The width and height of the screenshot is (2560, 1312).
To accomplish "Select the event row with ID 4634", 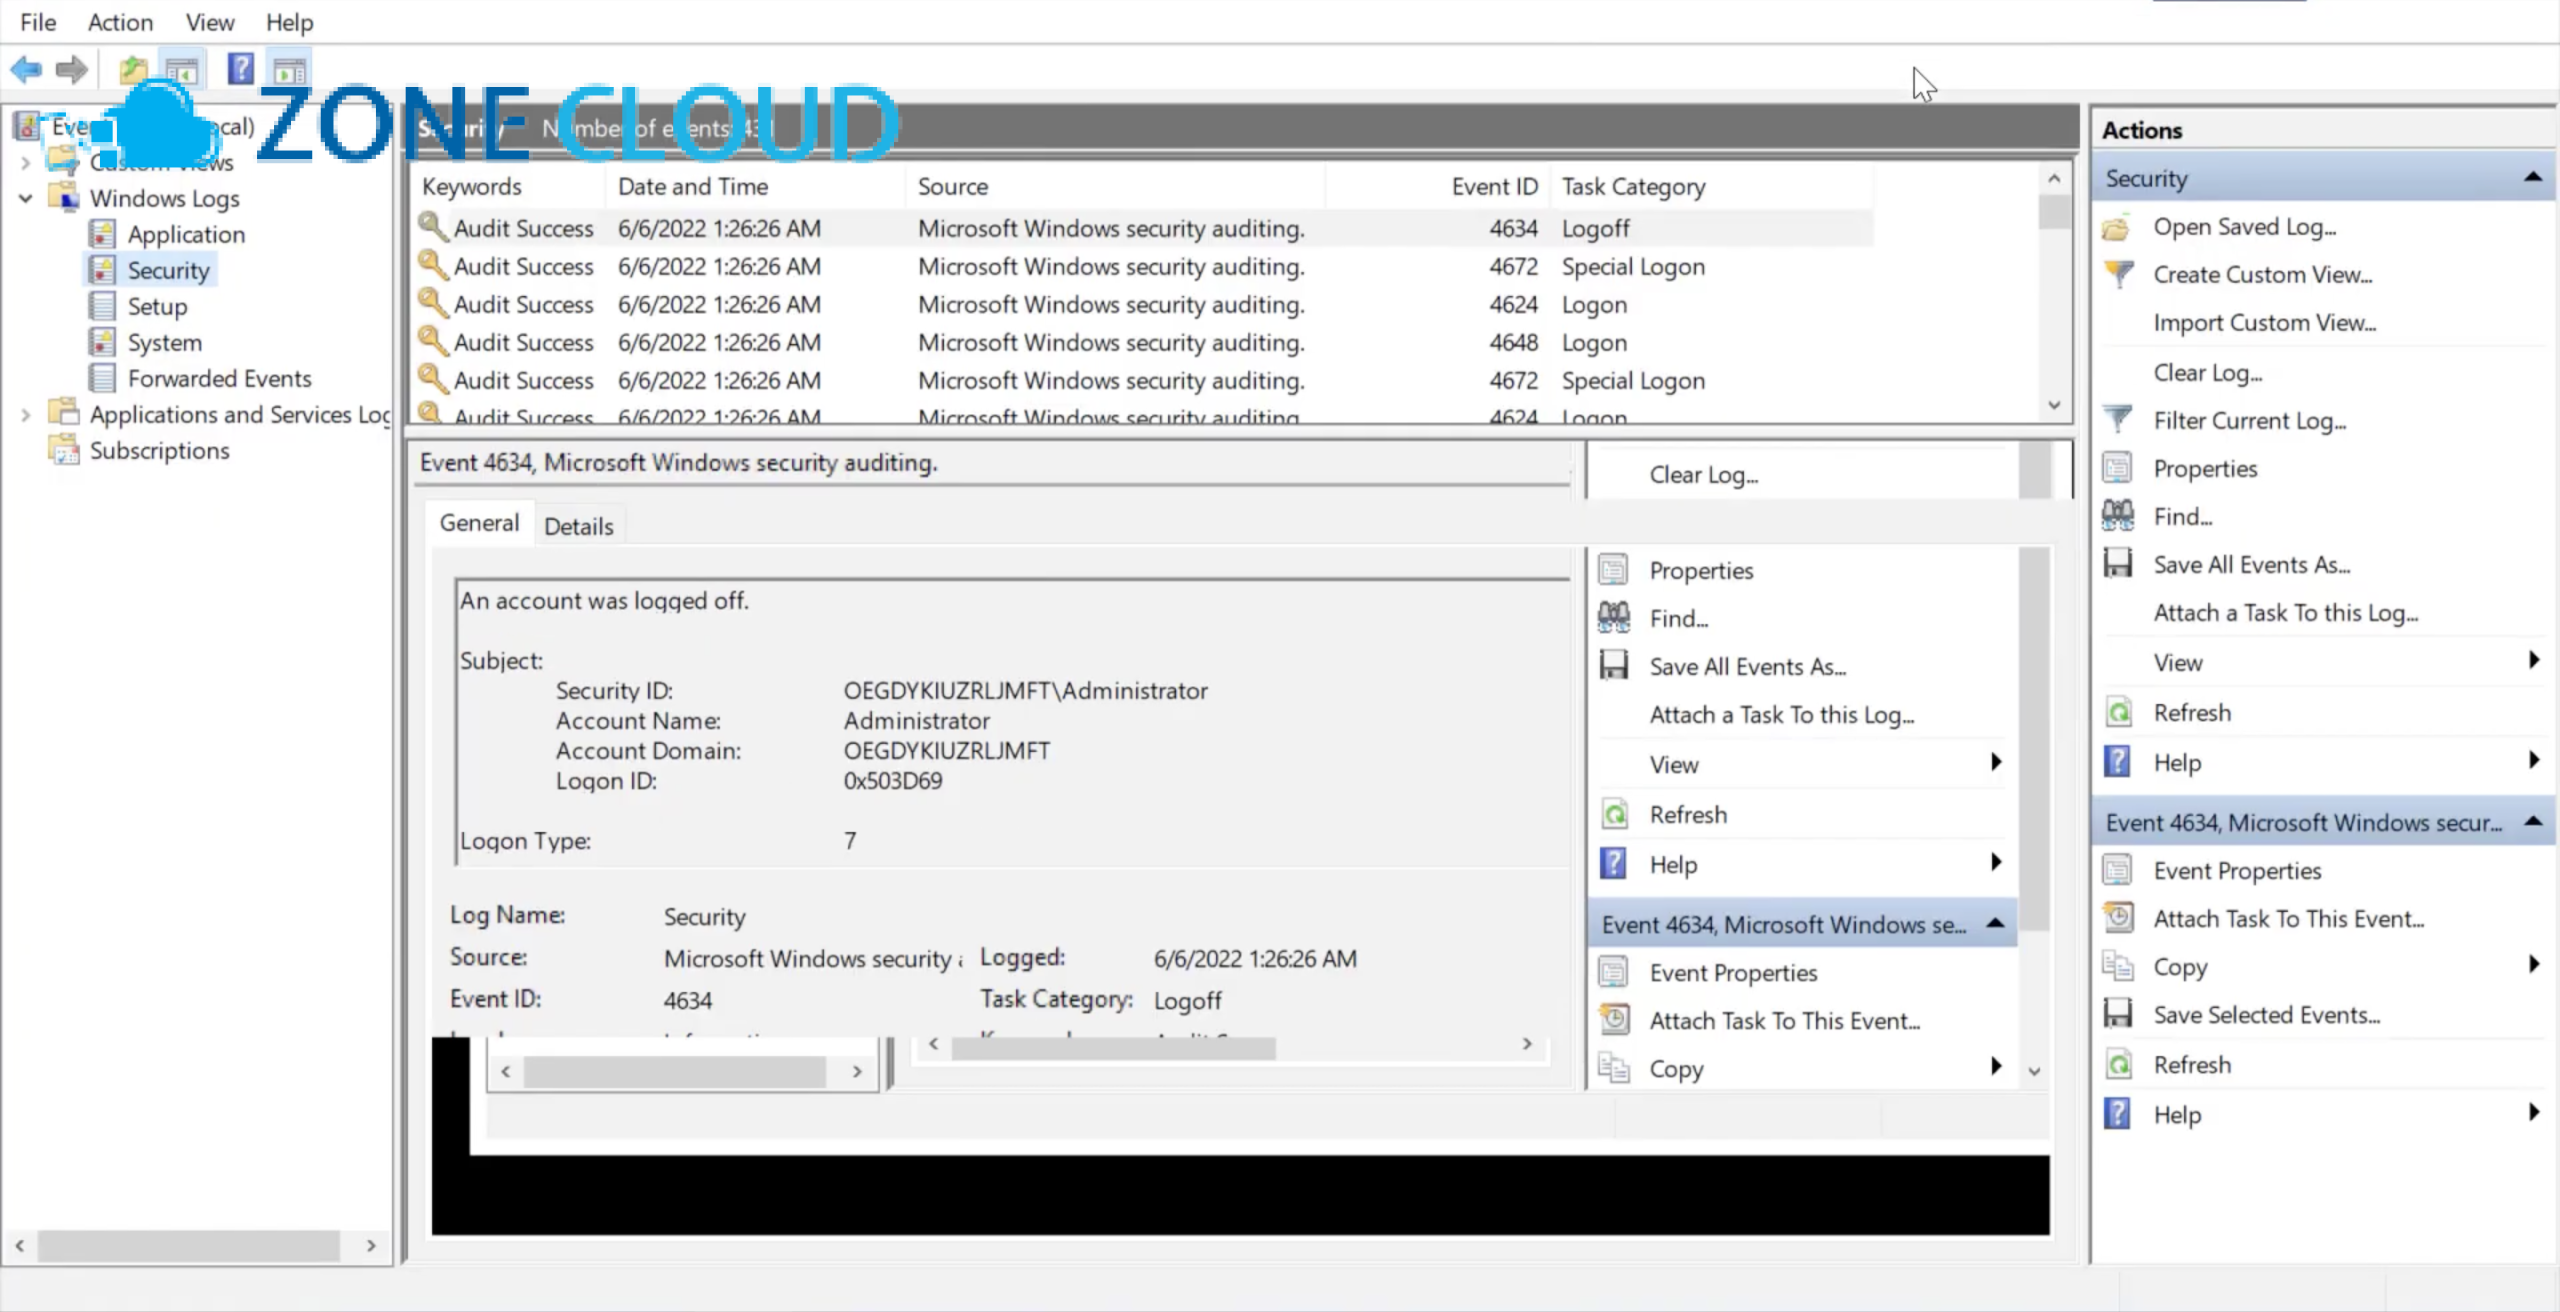I will 1143,228.
